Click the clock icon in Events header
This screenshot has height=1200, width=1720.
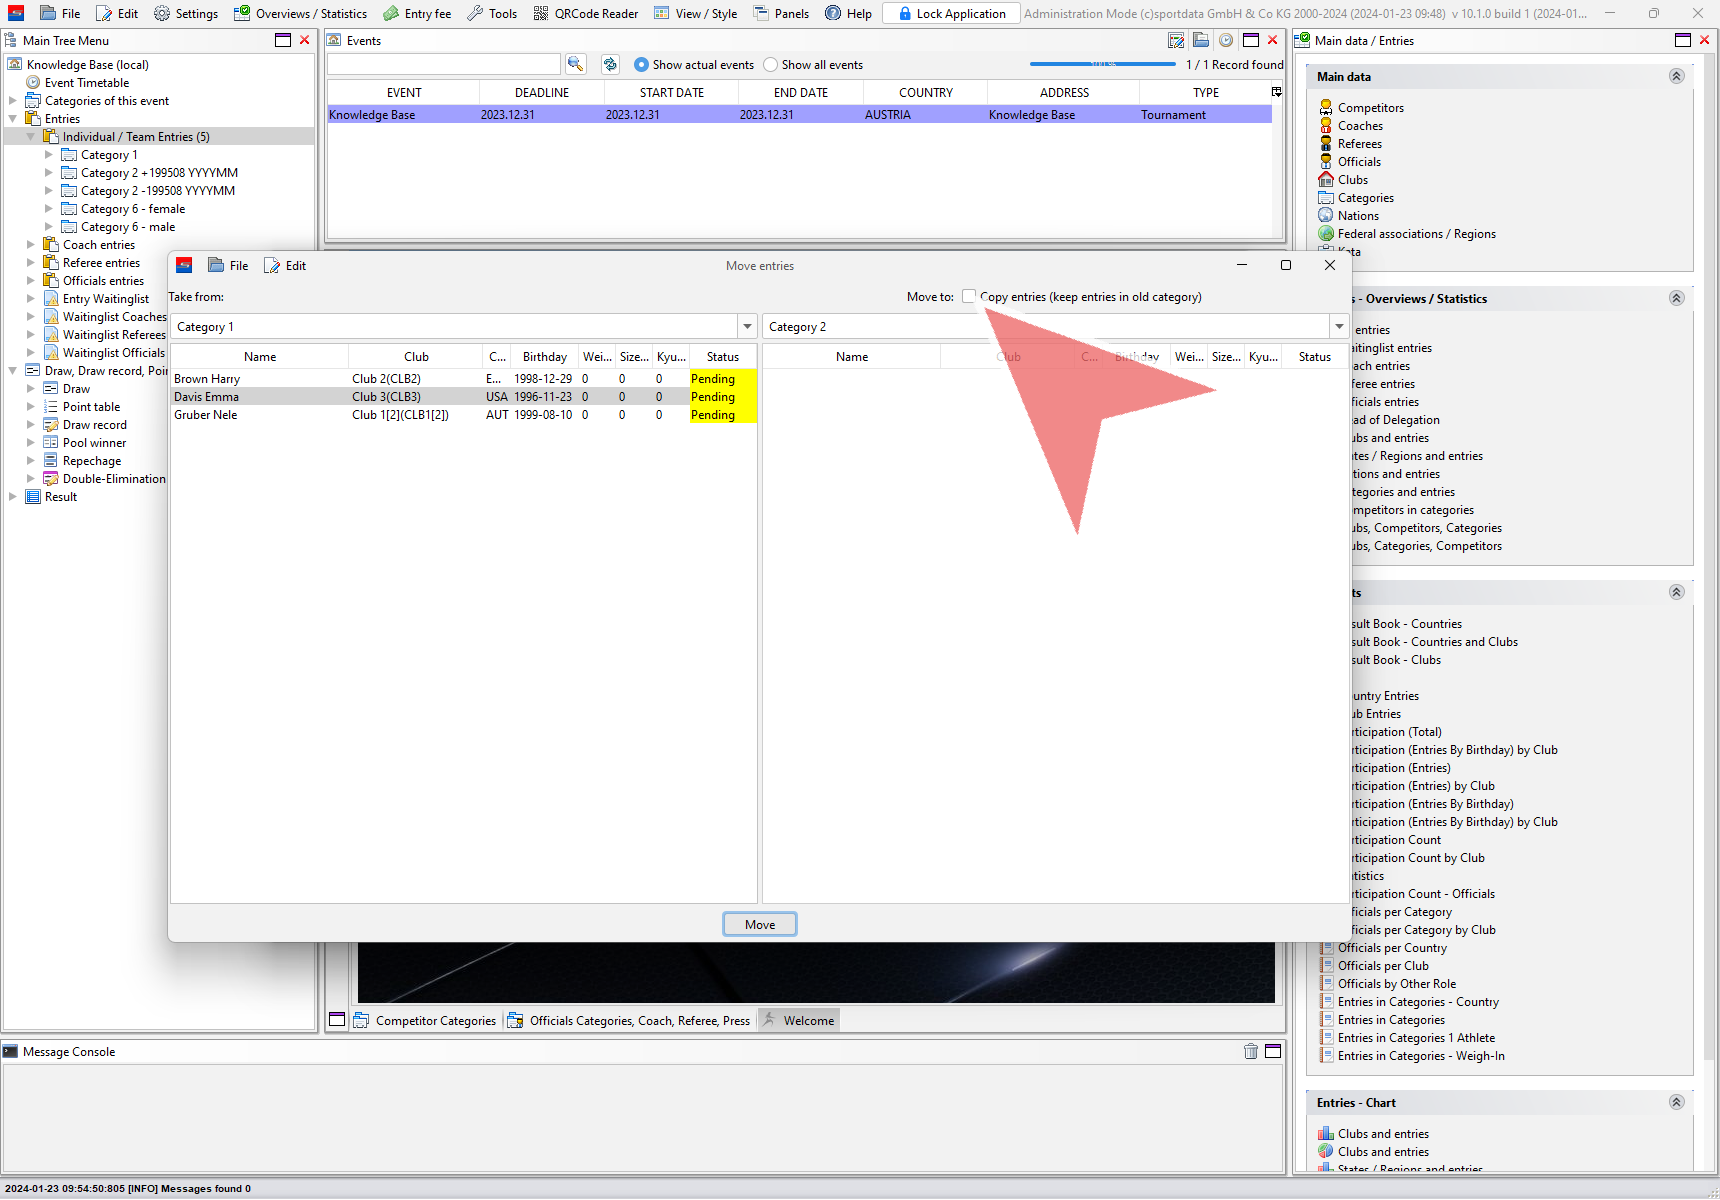(x=1226, y=40)
